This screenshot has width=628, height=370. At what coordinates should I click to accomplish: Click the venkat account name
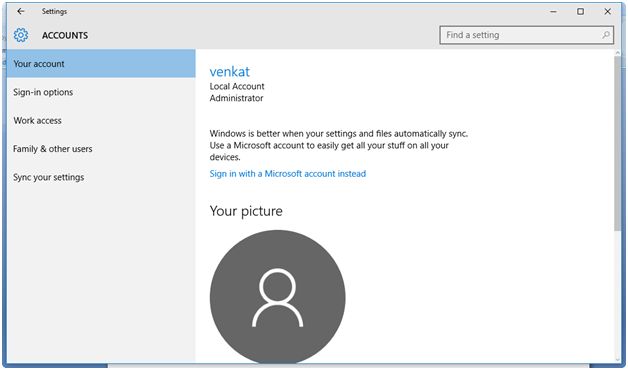click(x=229, y=72)
